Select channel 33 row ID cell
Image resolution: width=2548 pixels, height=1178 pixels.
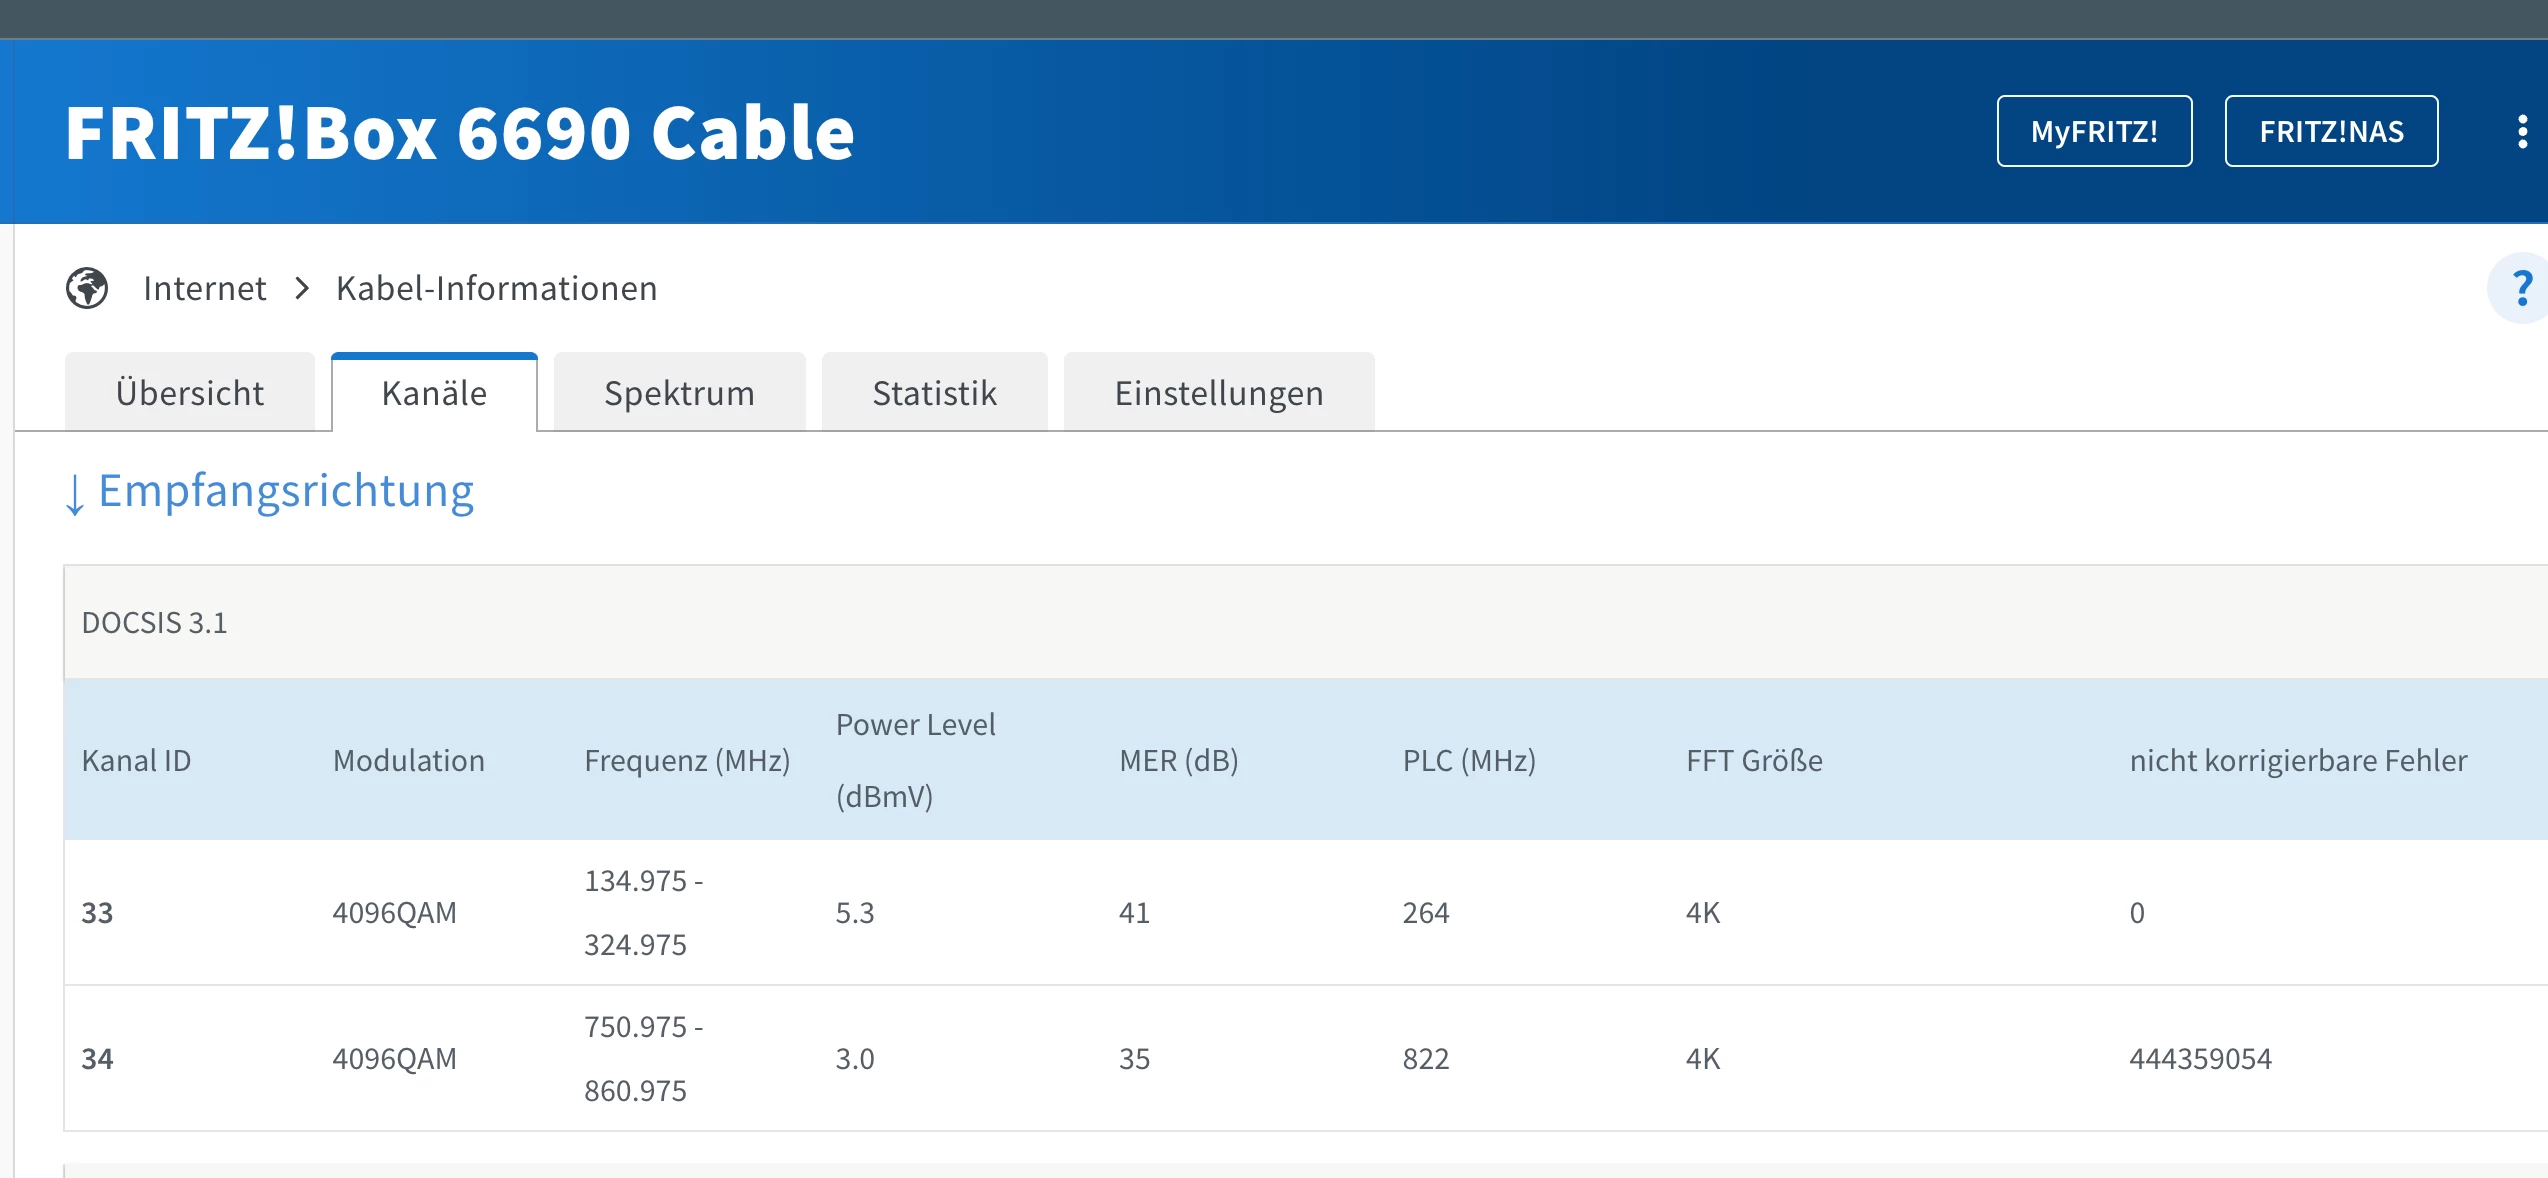pos(97,912)
